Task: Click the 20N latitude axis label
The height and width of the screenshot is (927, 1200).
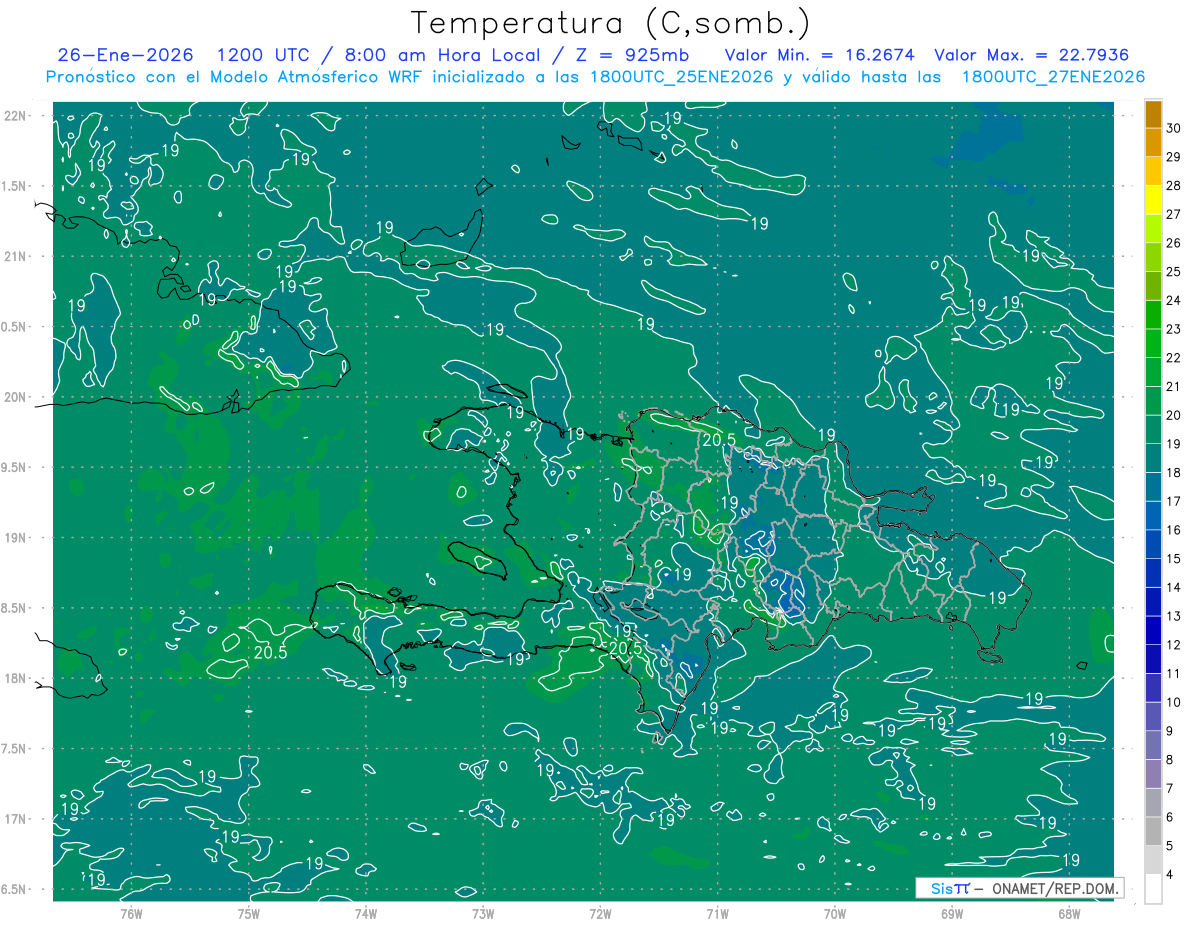Action: tap(15, 397)
